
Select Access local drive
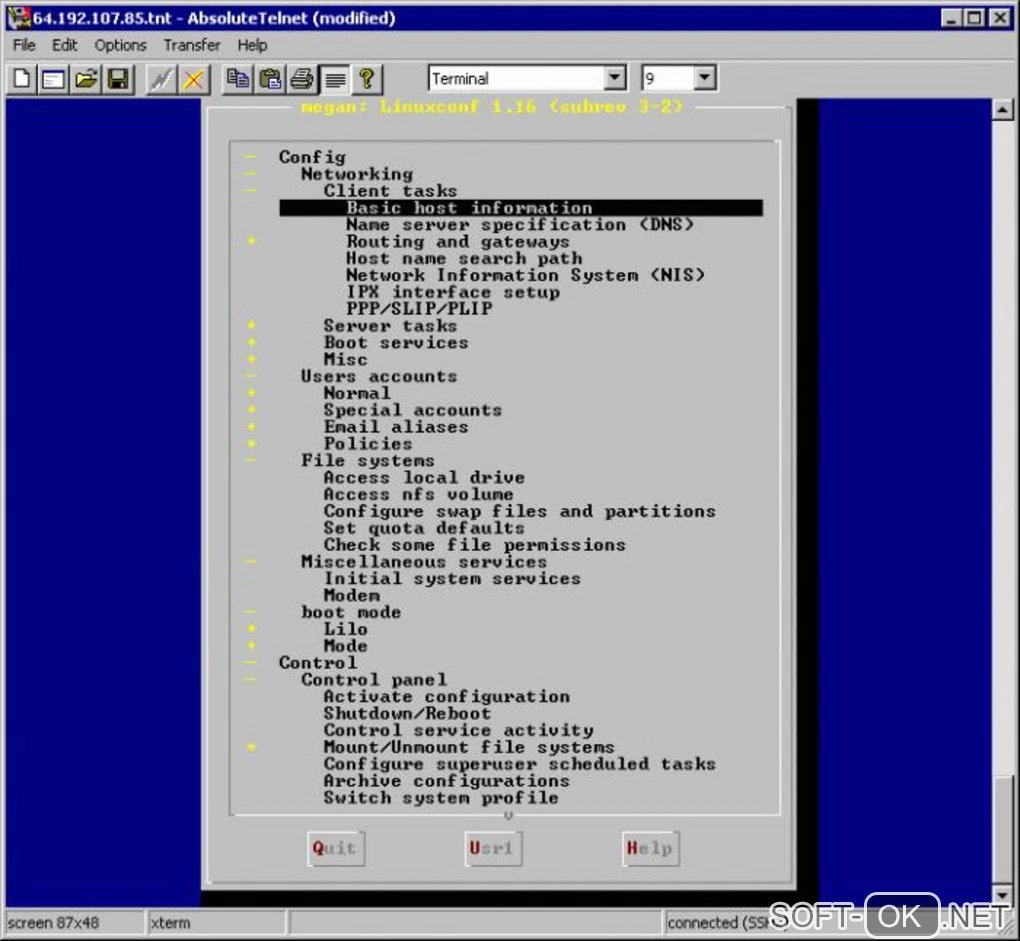[424, 477]
